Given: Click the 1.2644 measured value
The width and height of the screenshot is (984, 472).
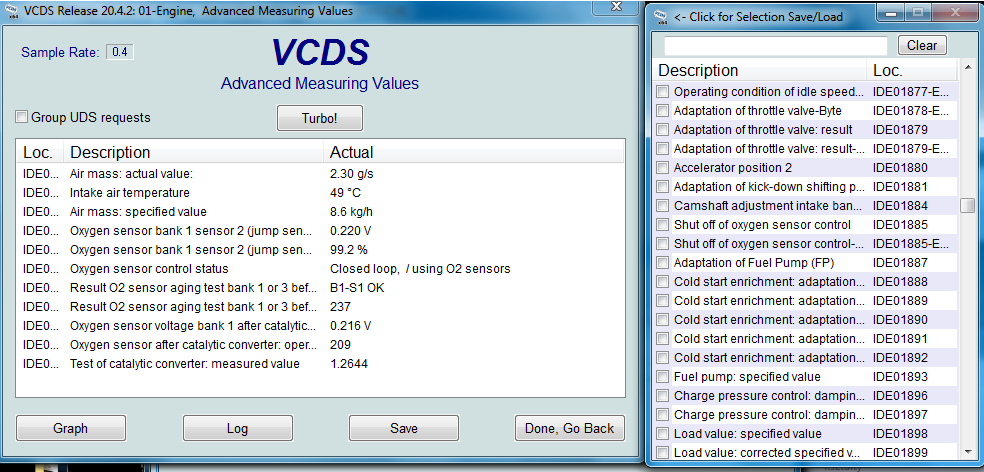Looking at the screenshot, I should click(x=349, y=363).
